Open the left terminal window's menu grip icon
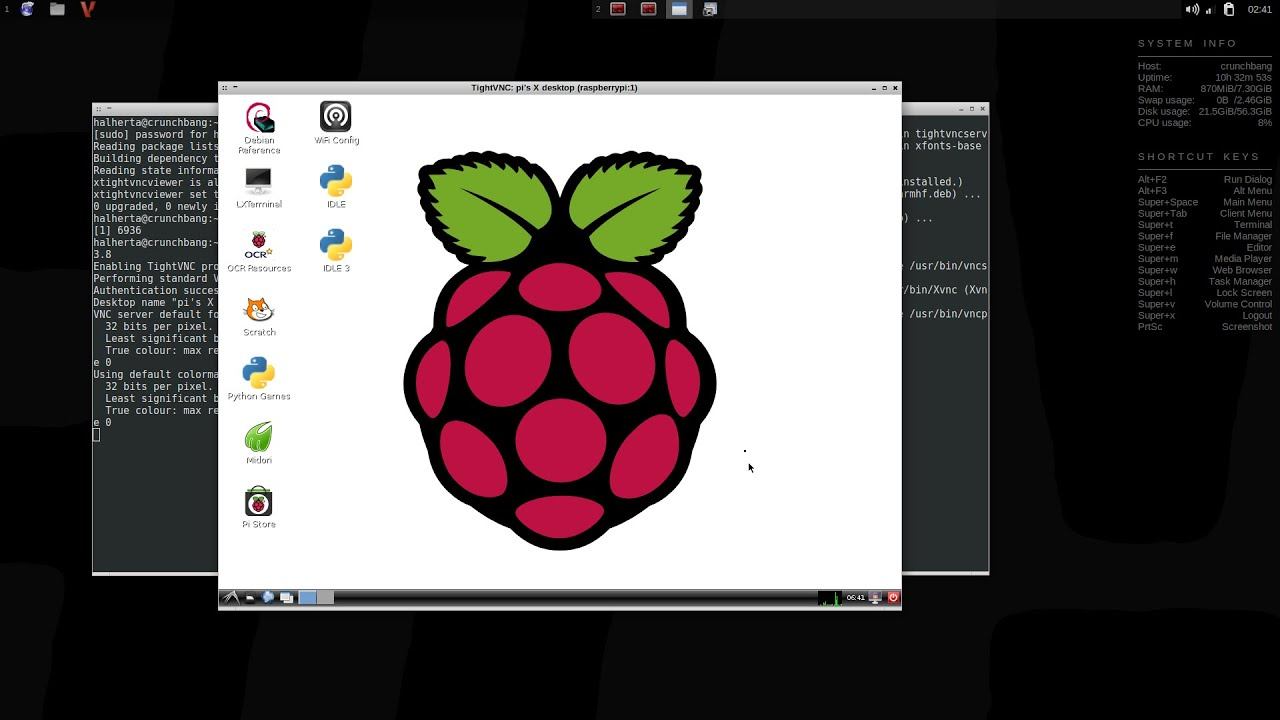1280x720 pixels. click(98, 109)
